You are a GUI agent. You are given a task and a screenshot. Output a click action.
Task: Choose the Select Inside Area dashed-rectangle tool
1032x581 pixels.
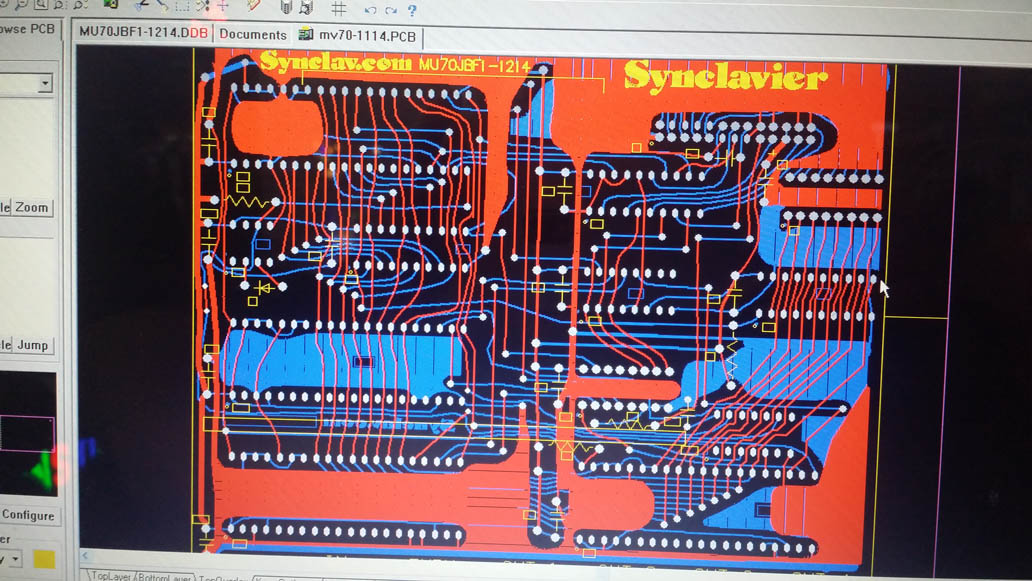[x=182, y=5]
